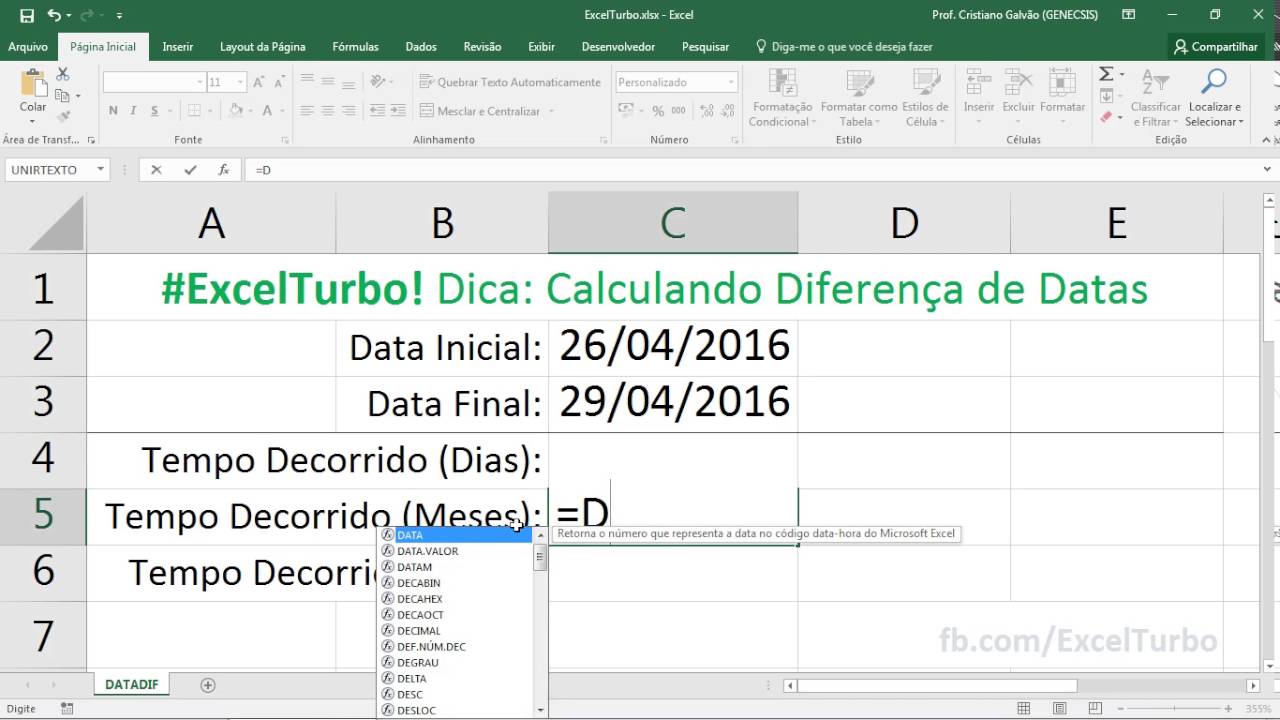Select the DATADIF sheet tab
Image resolution: width=1280 pixels, height=720 pixels.
[131, 685]
